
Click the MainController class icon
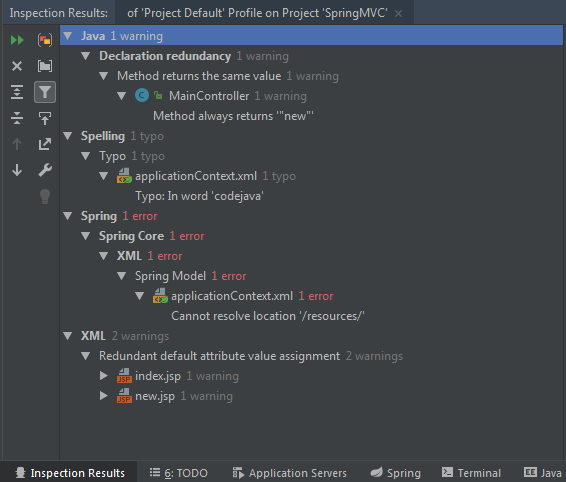(142, 96)
